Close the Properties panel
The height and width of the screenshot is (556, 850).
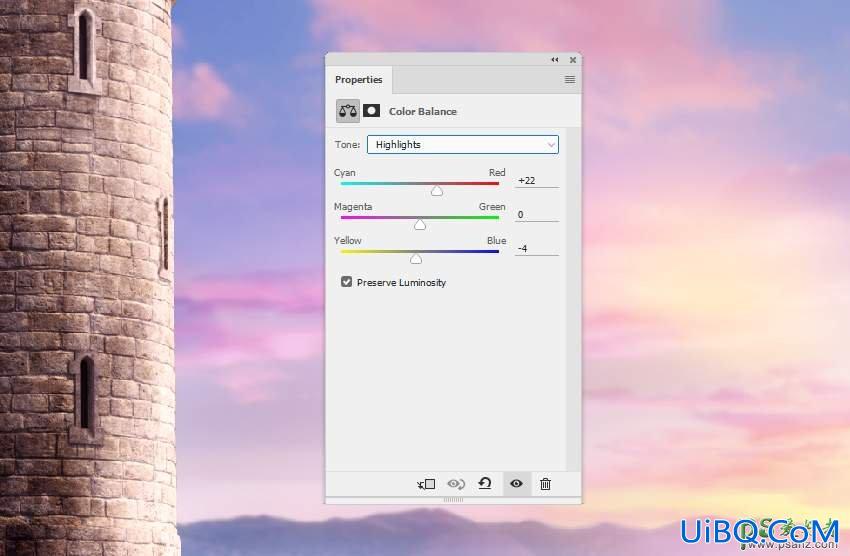[x=572, y=60]
